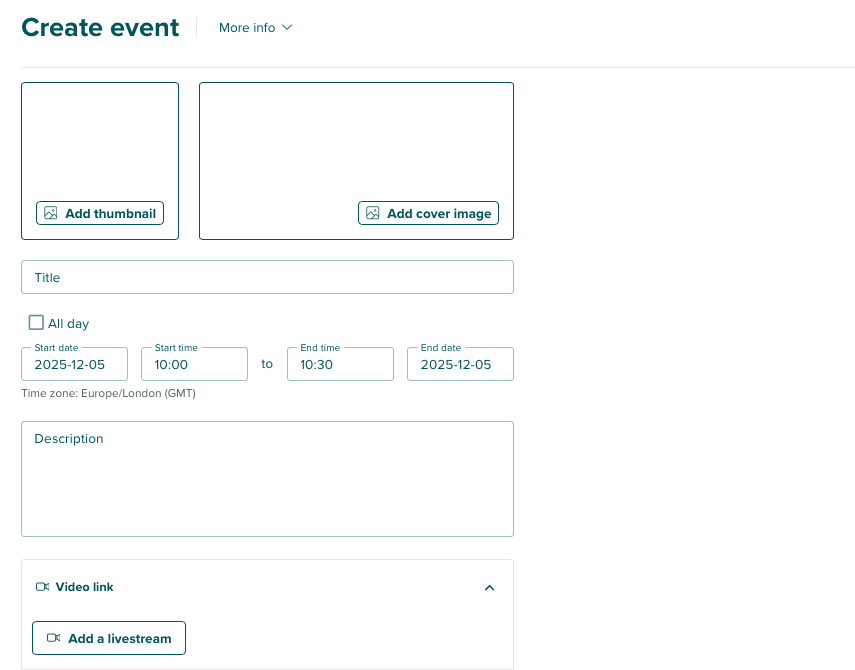Click the Title input field
Screen dimensions: 855x670
tap(267, 277)
